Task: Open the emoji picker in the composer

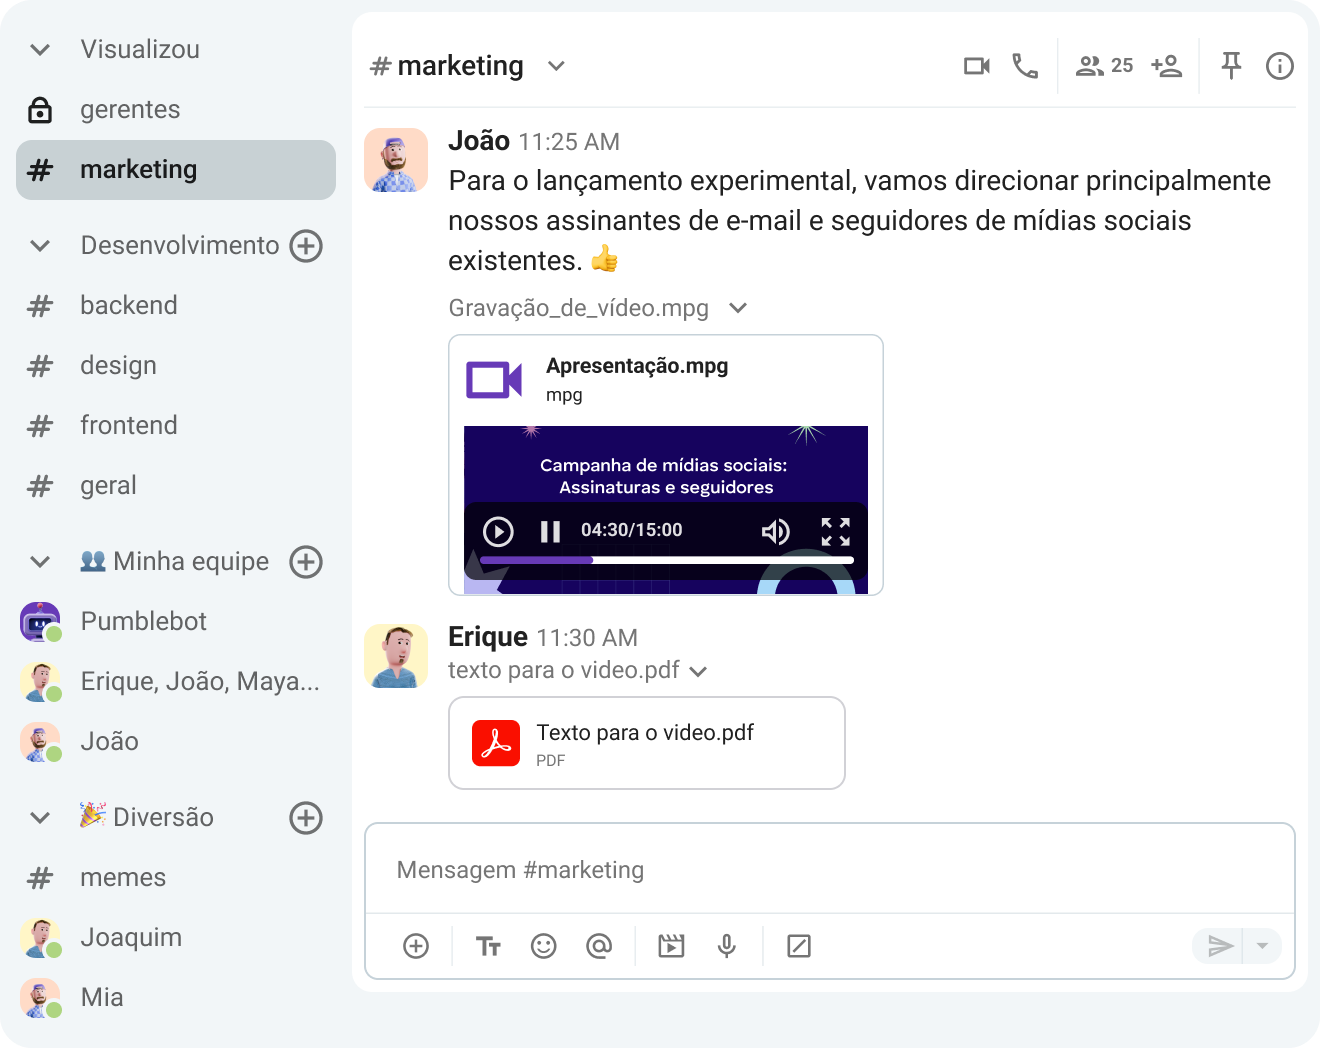Action: 544,945
